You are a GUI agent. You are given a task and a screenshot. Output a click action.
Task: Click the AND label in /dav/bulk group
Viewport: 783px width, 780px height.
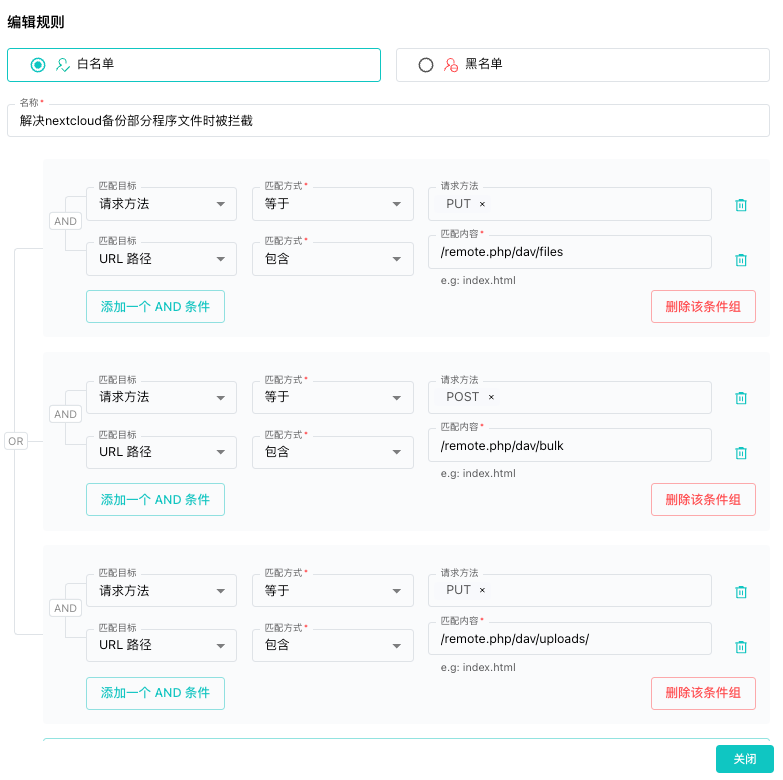[x=65, y=414]
